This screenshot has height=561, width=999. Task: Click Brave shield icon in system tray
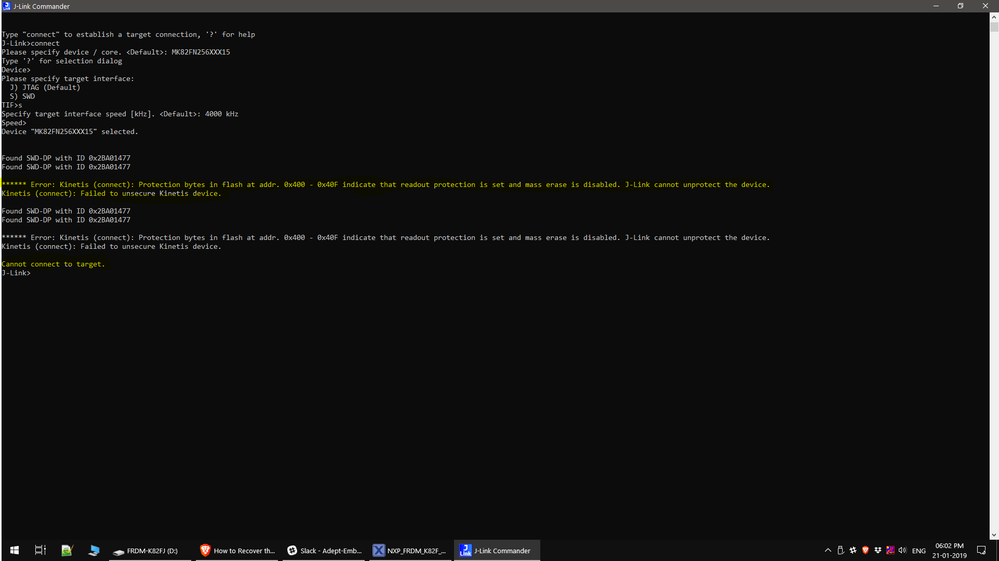[865, 550]
